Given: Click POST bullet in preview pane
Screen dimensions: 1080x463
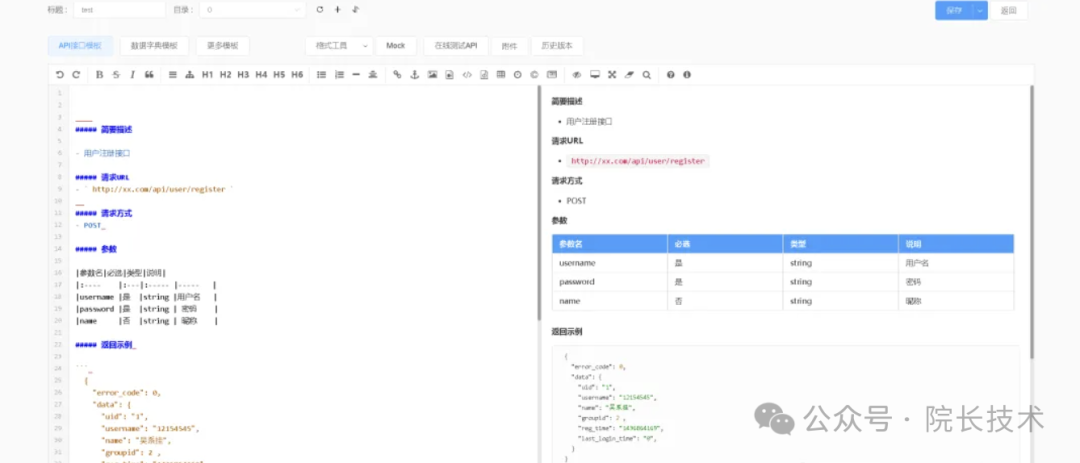Looking at the screenshot, I should point(577,201).
